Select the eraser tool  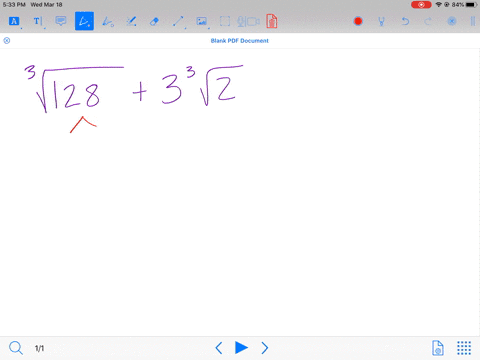(154, 22)
